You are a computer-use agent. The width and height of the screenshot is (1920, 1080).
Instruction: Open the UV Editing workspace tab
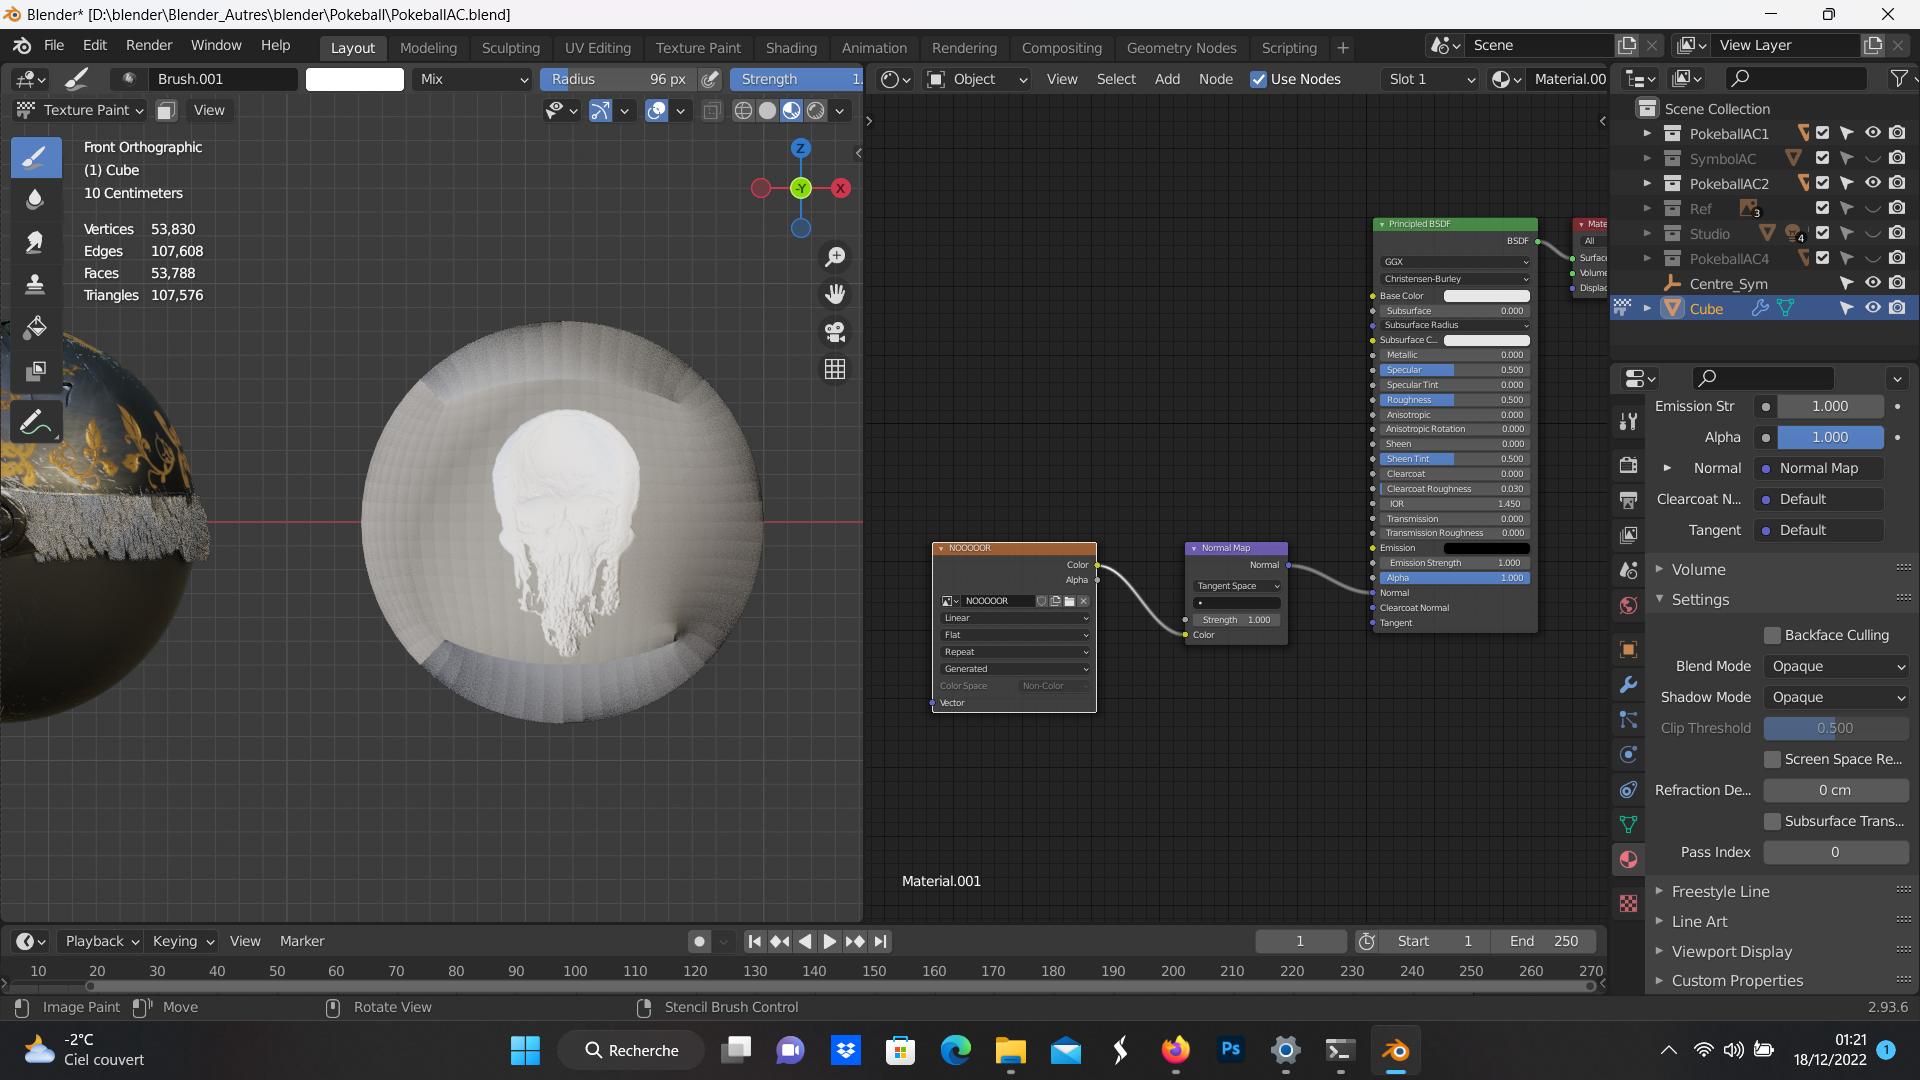596,46
